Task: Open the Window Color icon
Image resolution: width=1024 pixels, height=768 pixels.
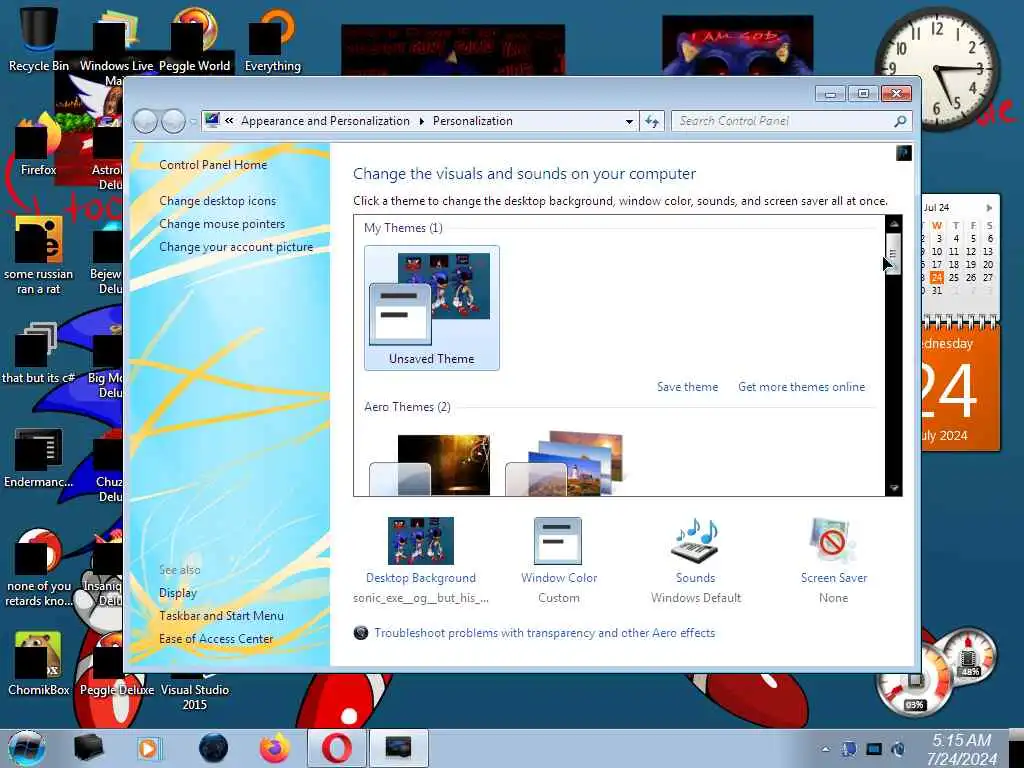Action: [558, 541]
